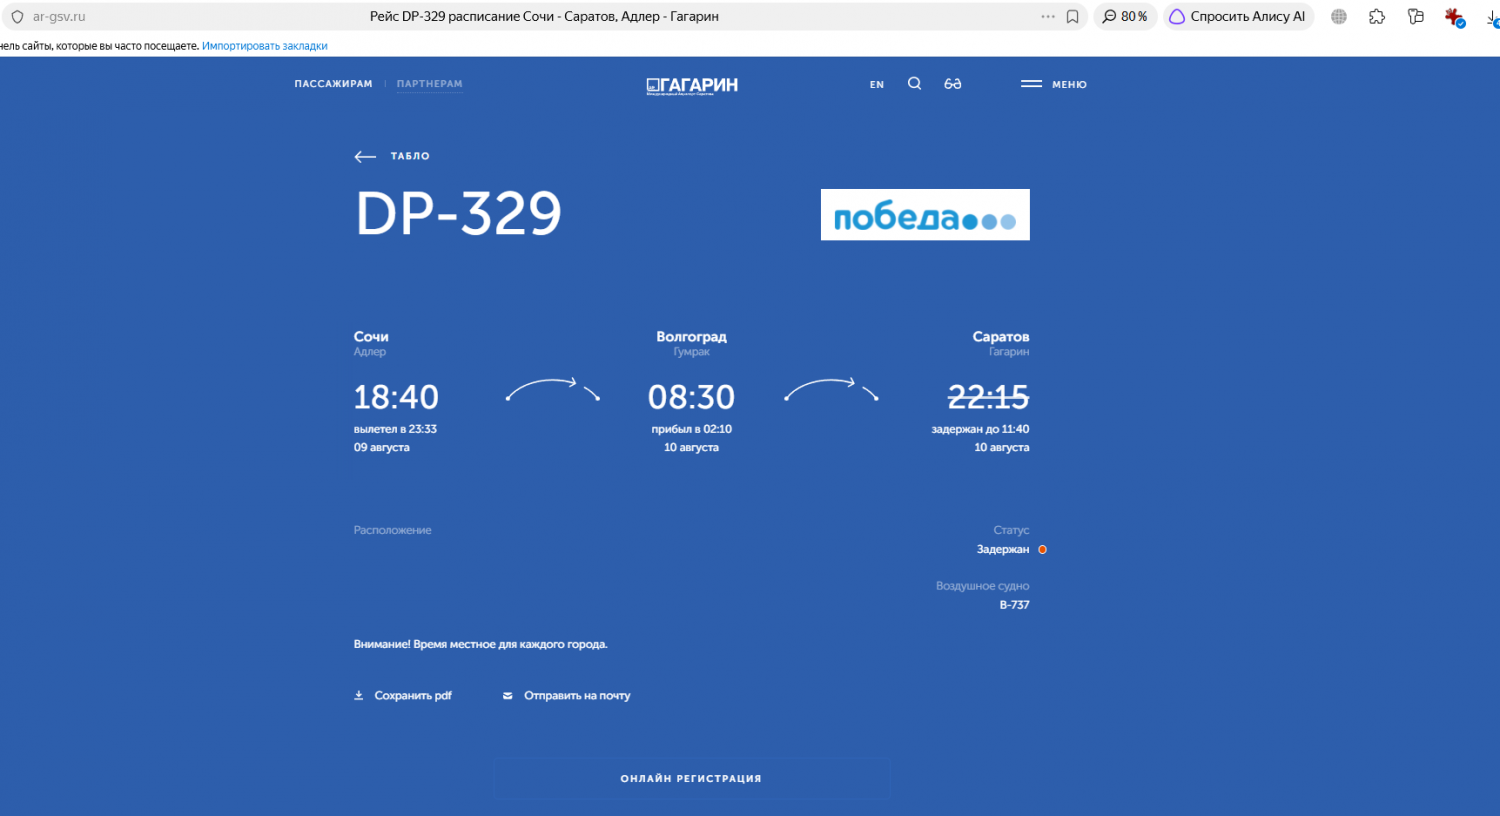The image size is (1500, 816).
Task: Open the three-dots page actions menu
Action: click(1048, 17)
